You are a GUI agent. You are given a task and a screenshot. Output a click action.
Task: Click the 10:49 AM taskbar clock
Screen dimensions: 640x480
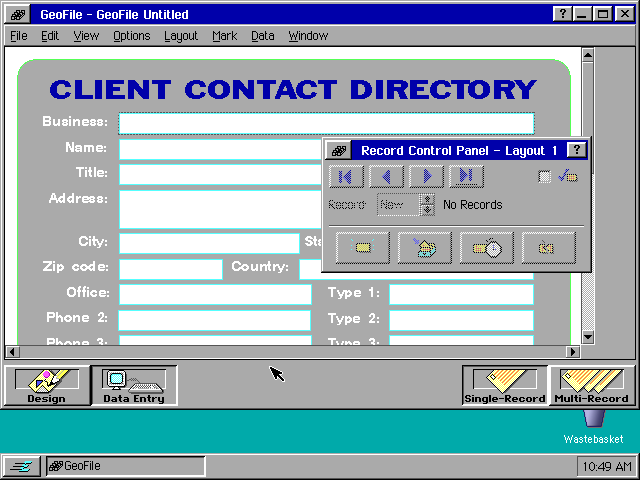607,466
